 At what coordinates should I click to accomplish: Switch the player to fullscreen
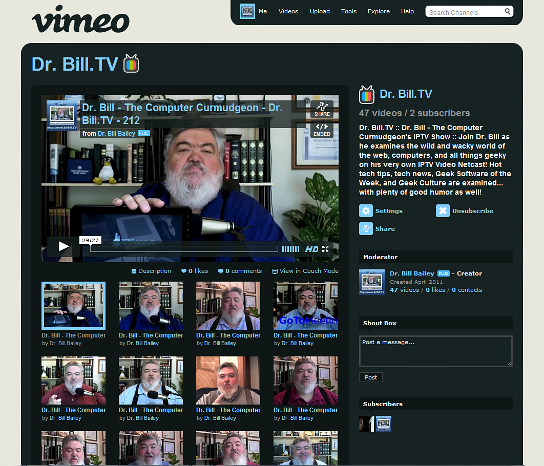[x=325, y=249]
